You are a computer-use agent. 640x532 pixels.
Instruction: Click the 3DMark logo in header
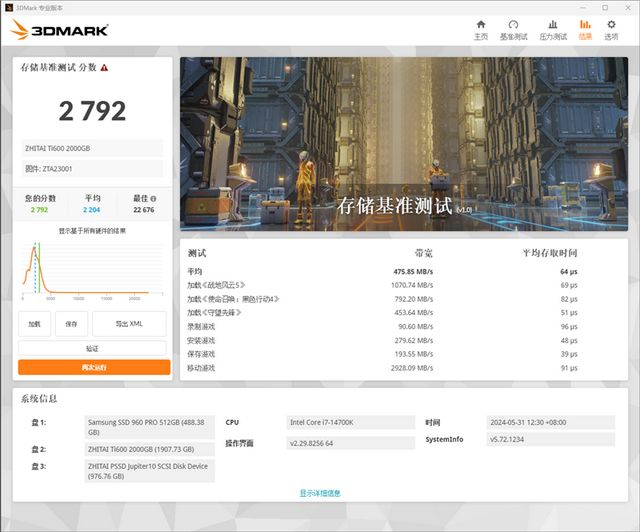point(59,30)
